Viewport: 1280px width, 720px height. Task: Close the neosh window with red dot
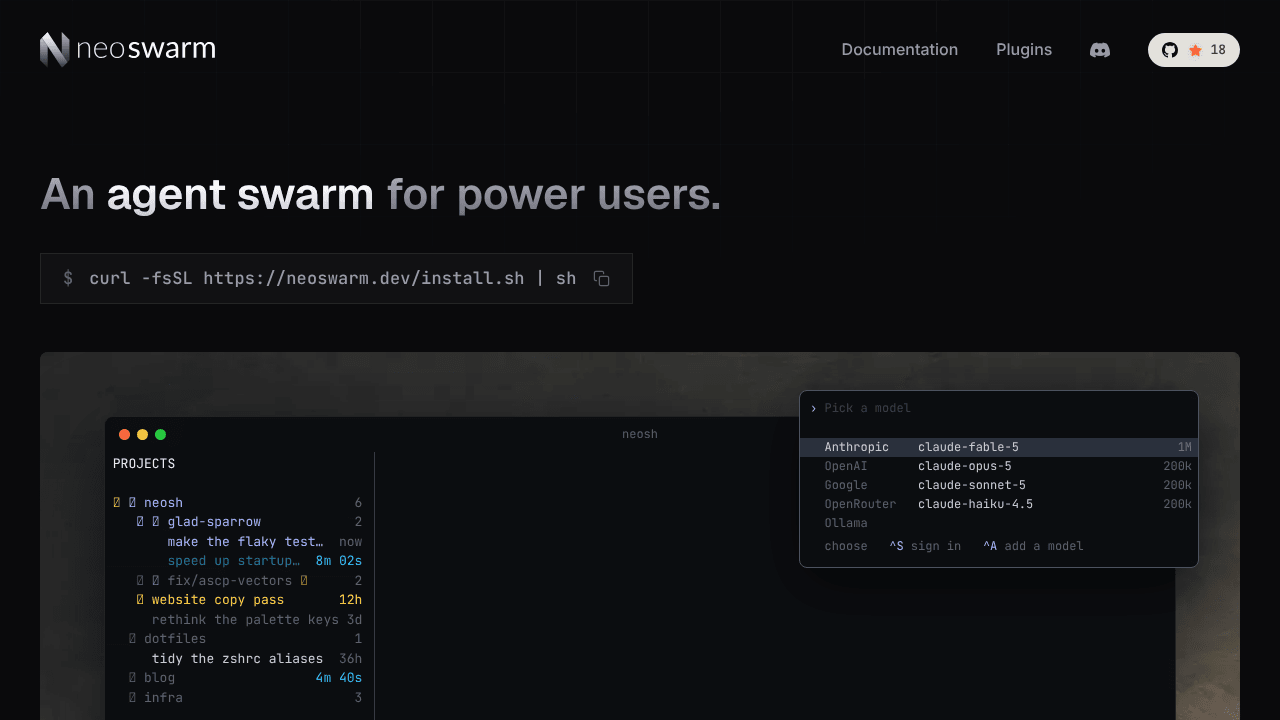(125, 434)
